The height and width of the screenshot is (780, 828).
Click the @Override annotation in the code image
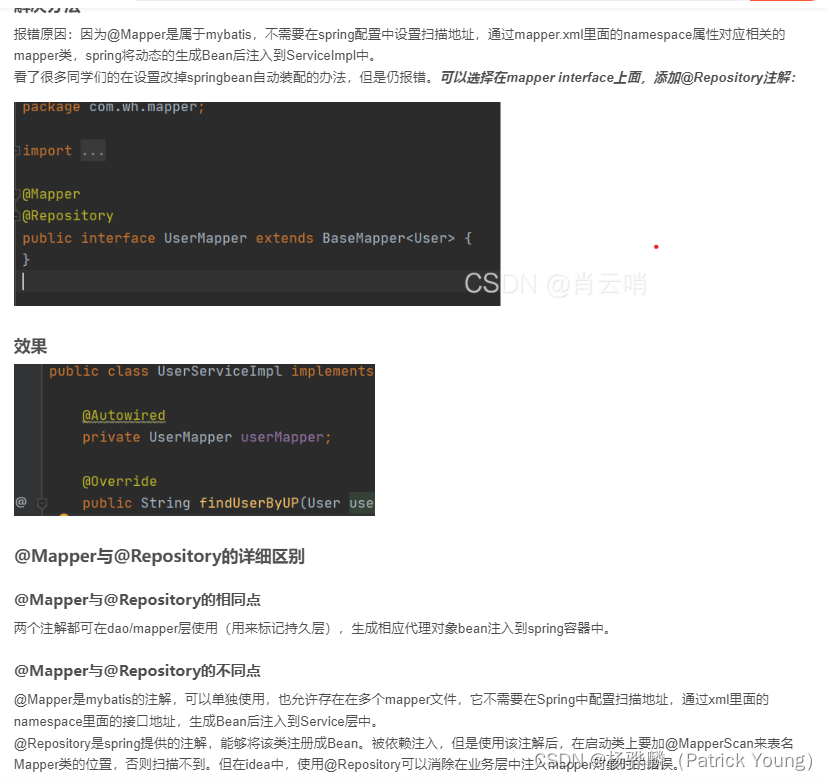[118, 481]
